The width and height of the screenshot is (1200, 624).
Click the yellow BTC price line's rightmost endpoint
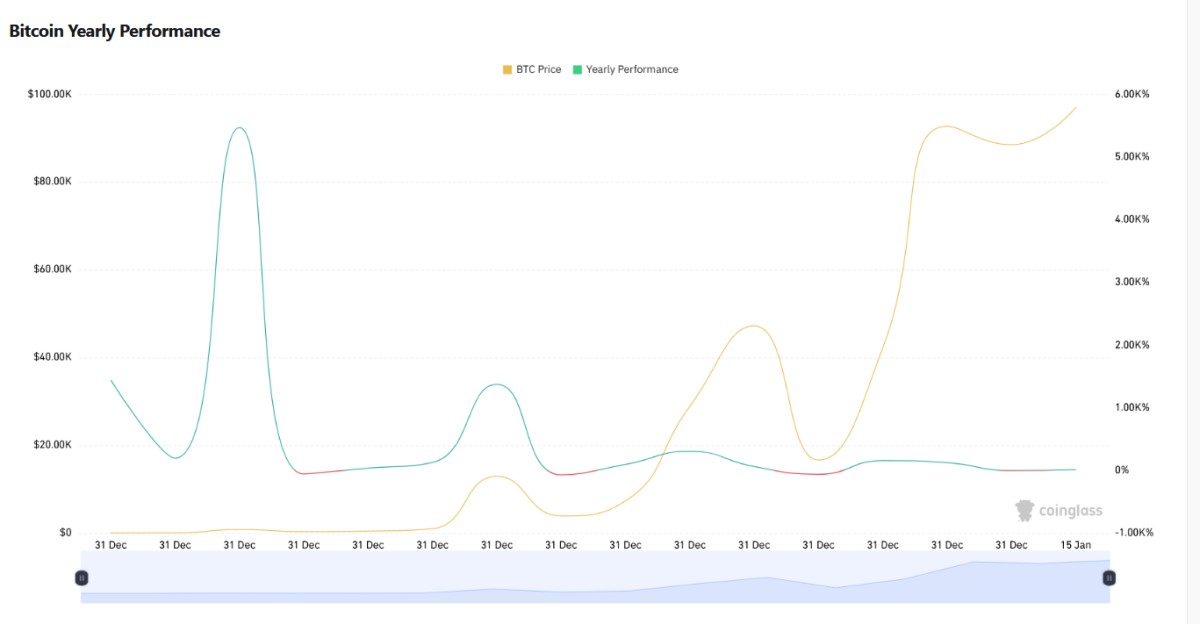[x=1076, y=107]
